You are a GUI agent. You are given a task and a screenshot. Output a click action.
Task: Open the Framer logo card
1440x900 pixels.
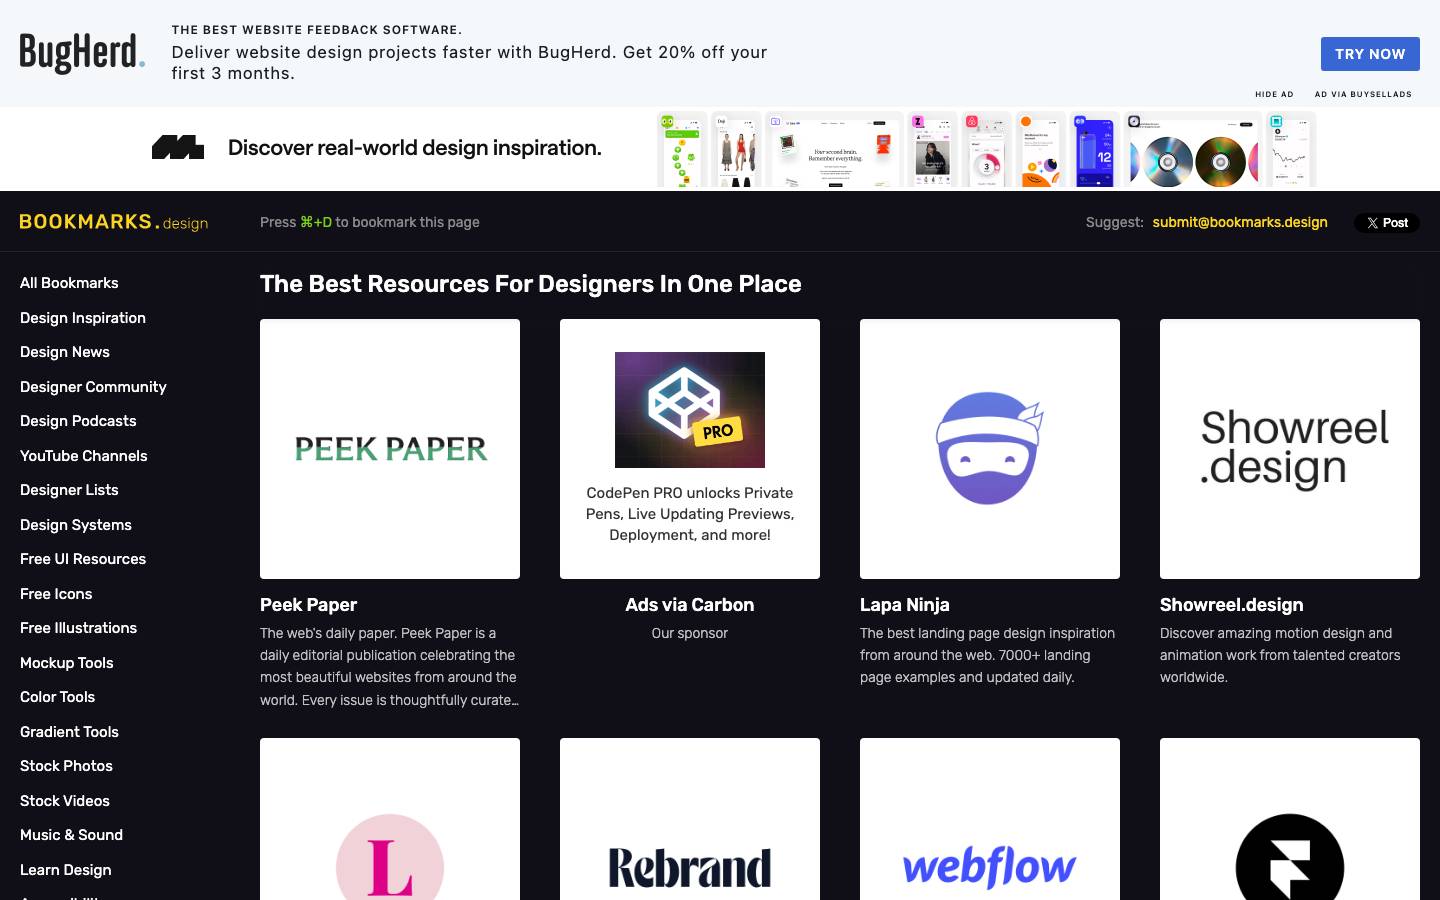pos(1290,819)
